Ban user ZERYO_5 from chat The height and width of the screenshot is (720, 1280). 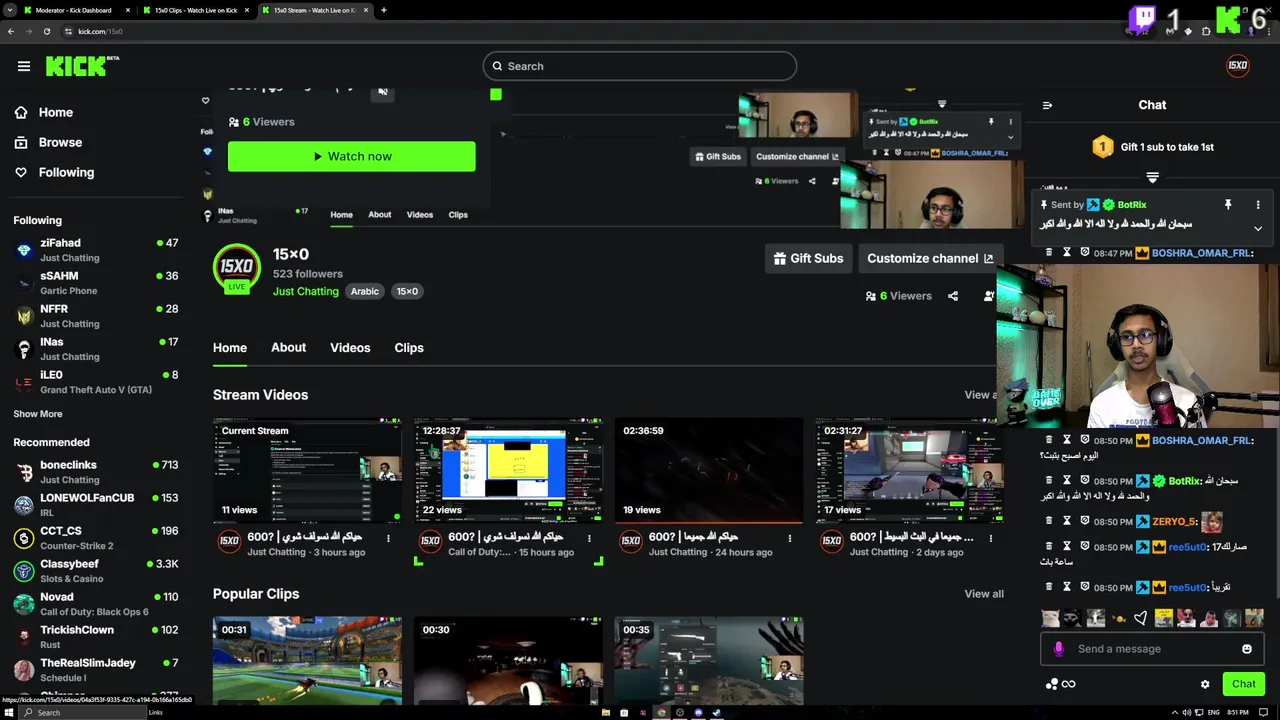pos(1085,522)
